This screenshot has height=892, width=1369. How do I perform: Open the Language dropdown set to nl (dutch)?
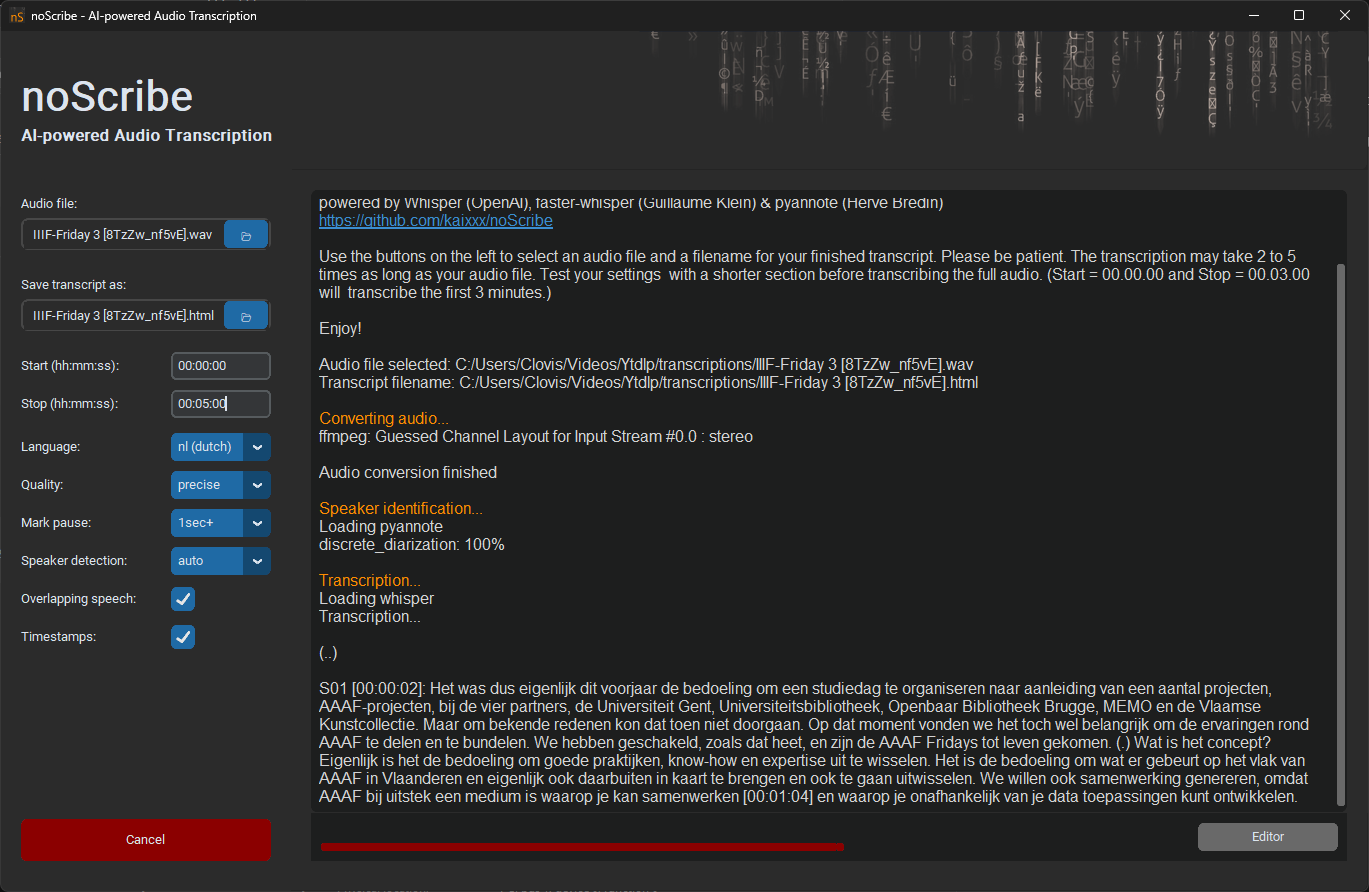tap(257, 447)
